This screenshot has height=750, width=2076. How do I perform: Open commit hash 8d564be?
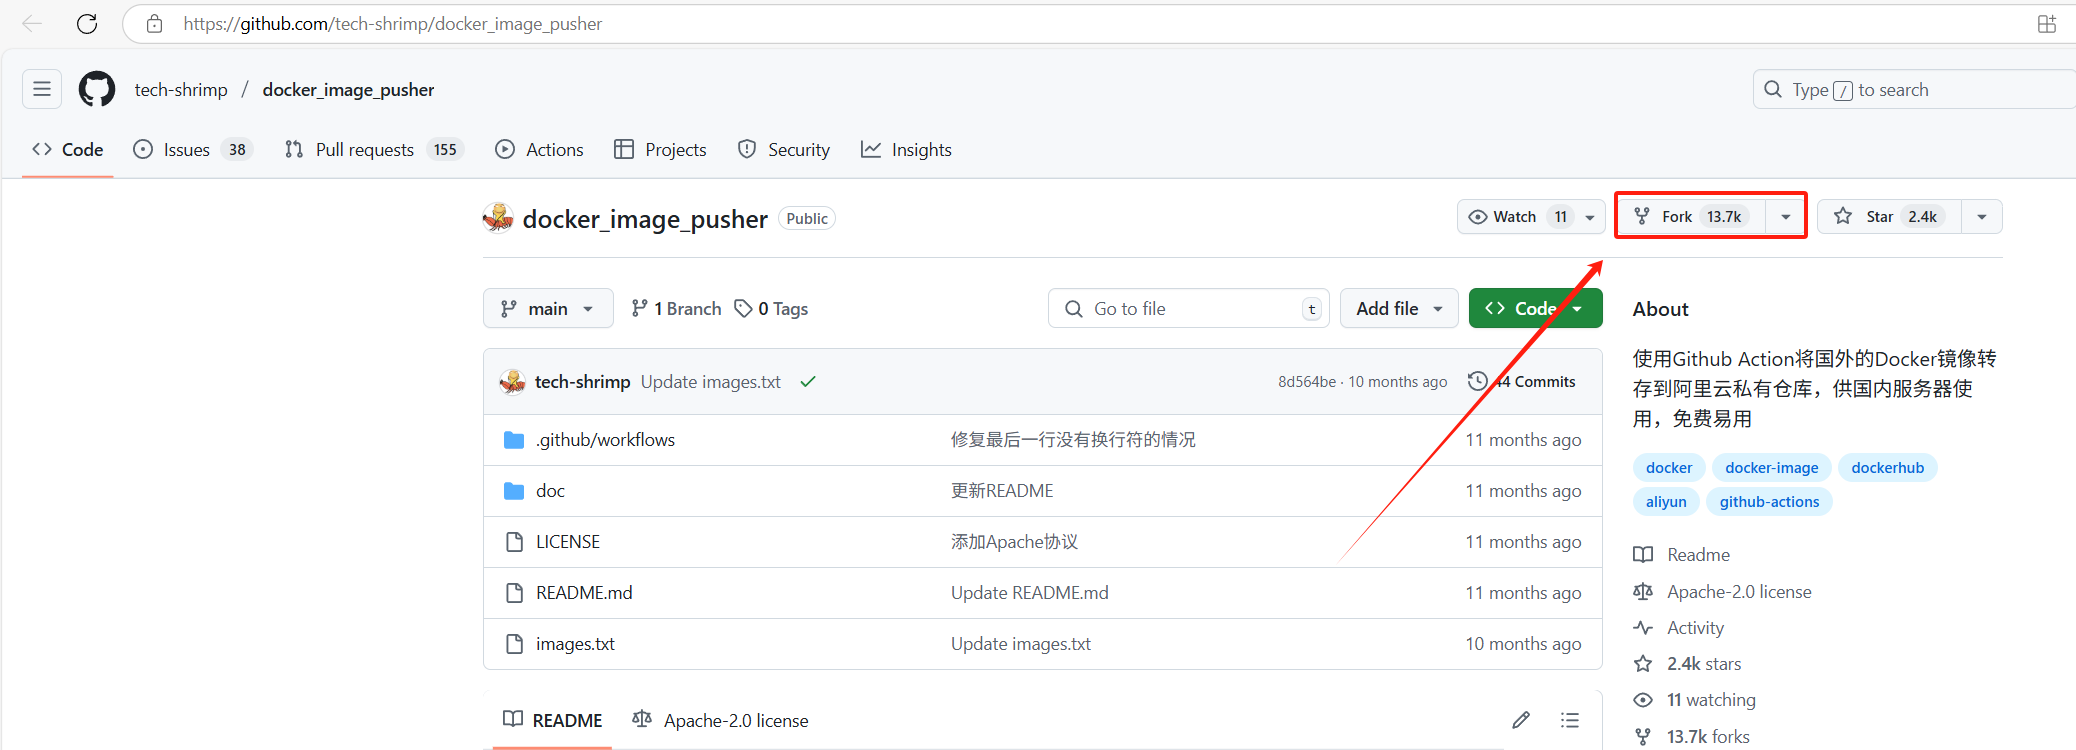point(1307,382)
